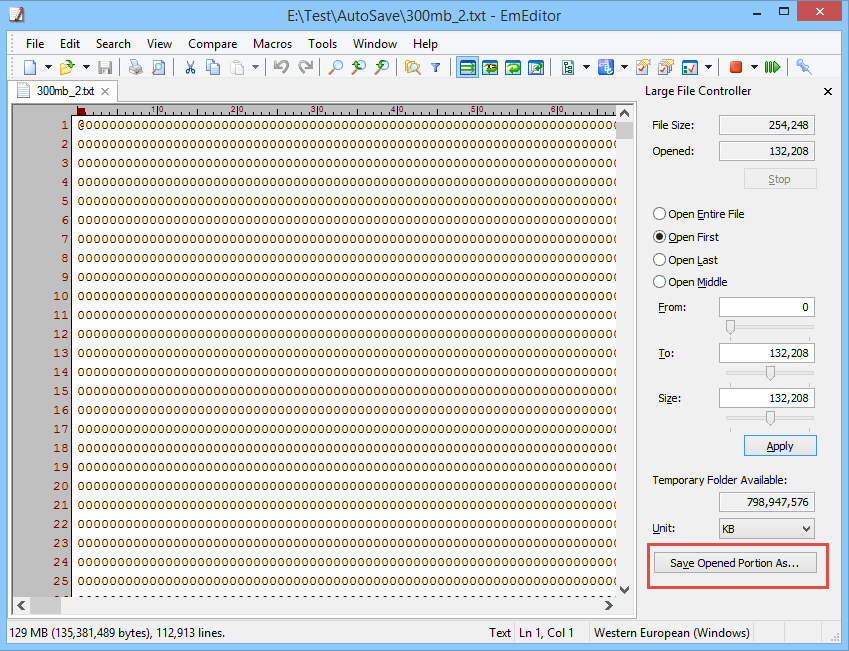
Task: Click the Size slider thumb
Action: click(x=770, y=418)
